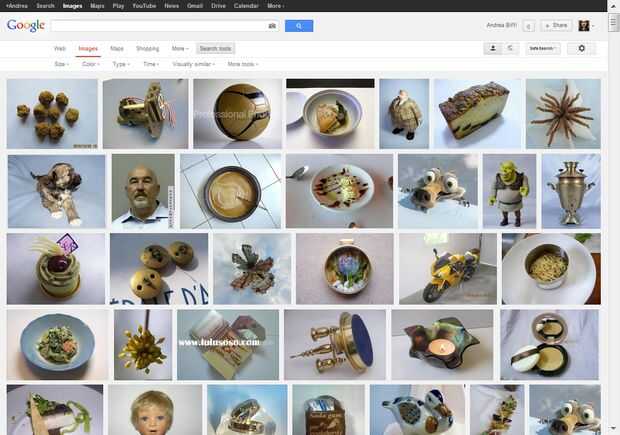The width and height of the screenshot is (620, 435).
Task: Open the gold and black ball thumbnail
Action: (237, 114)
